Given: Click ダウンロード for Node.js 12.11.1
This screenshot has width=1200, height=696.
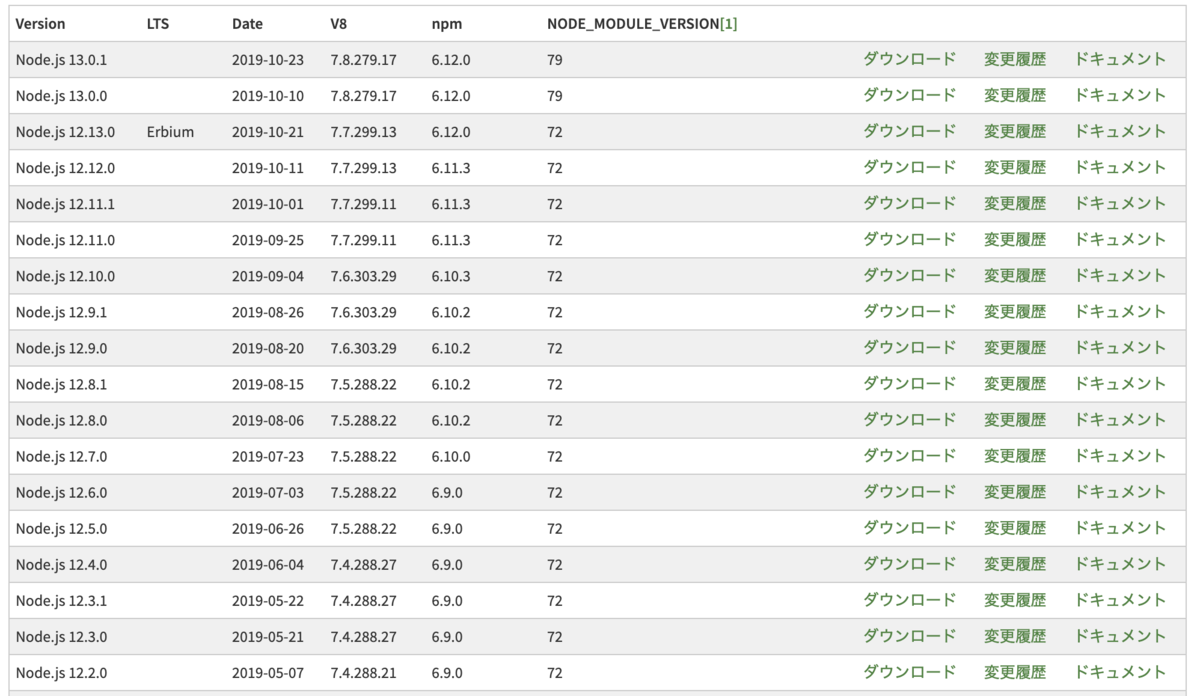Looking at the screenshot, I should pyautogui.click(x=910, y=203).
